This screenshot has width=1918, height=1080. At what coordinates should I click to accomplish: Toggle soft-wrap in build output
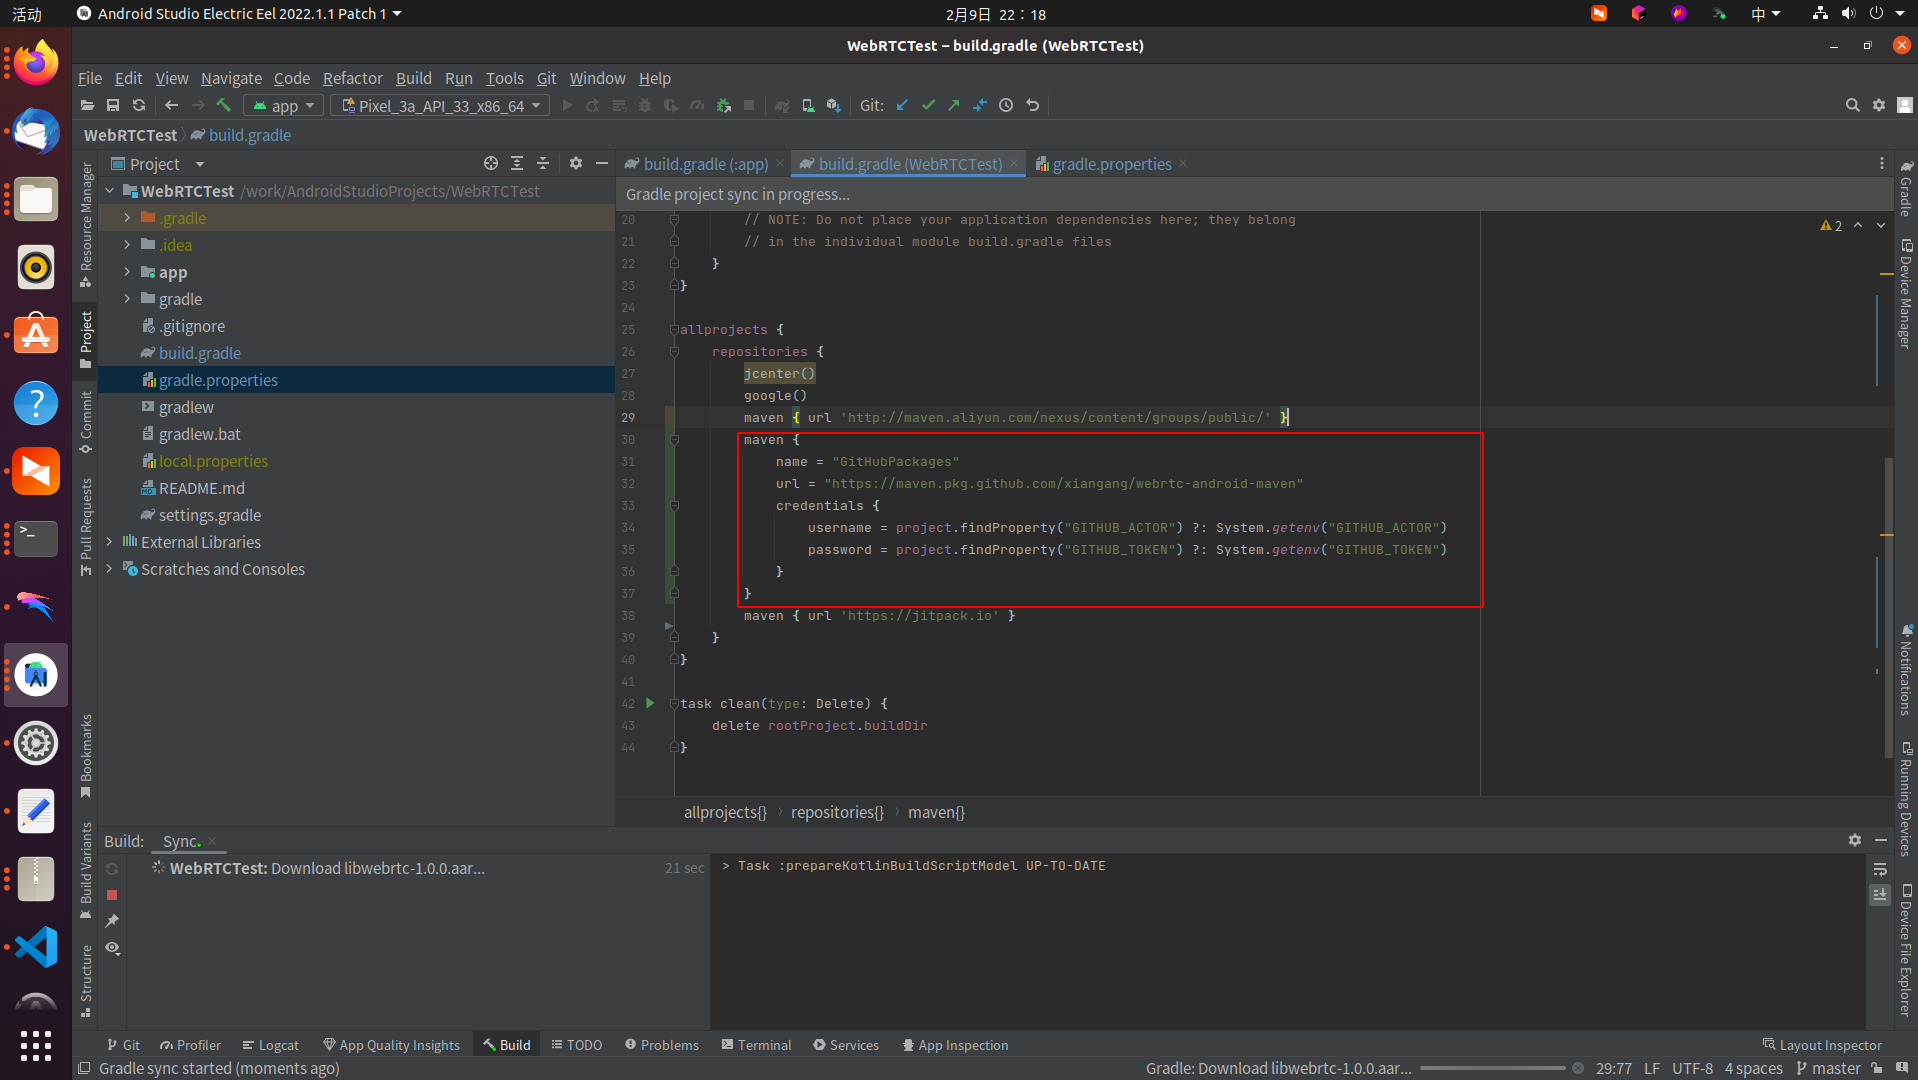click(x=1880, y=870)
